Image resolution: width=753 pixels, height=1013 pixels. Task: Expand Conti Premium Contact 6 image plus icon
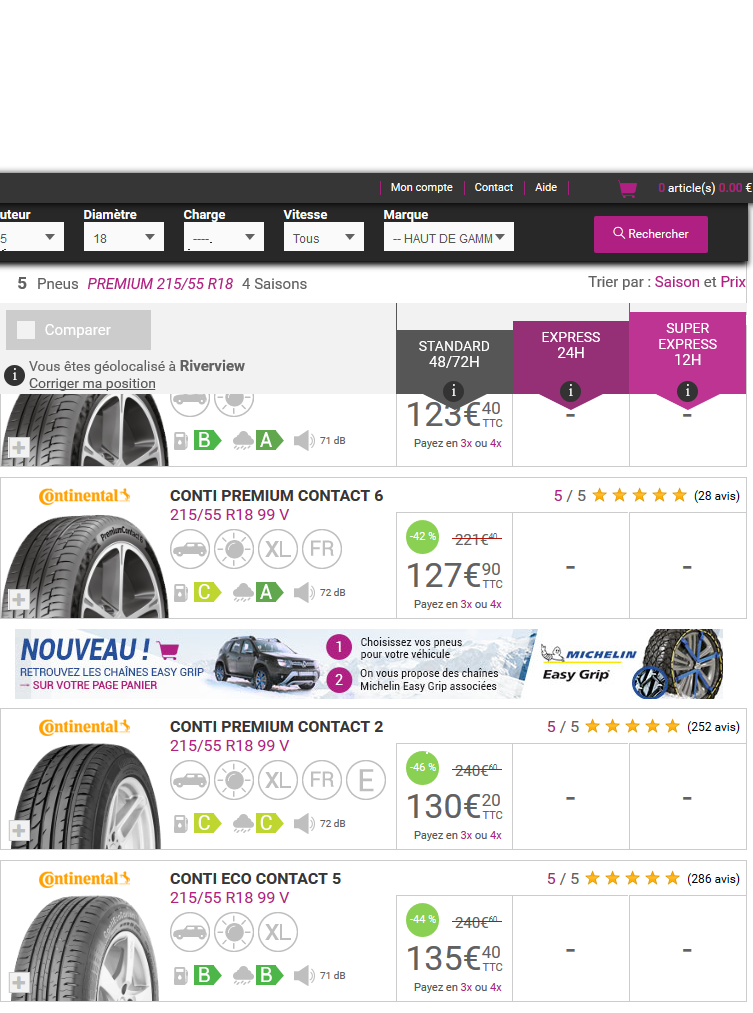(x=19, y=600)
